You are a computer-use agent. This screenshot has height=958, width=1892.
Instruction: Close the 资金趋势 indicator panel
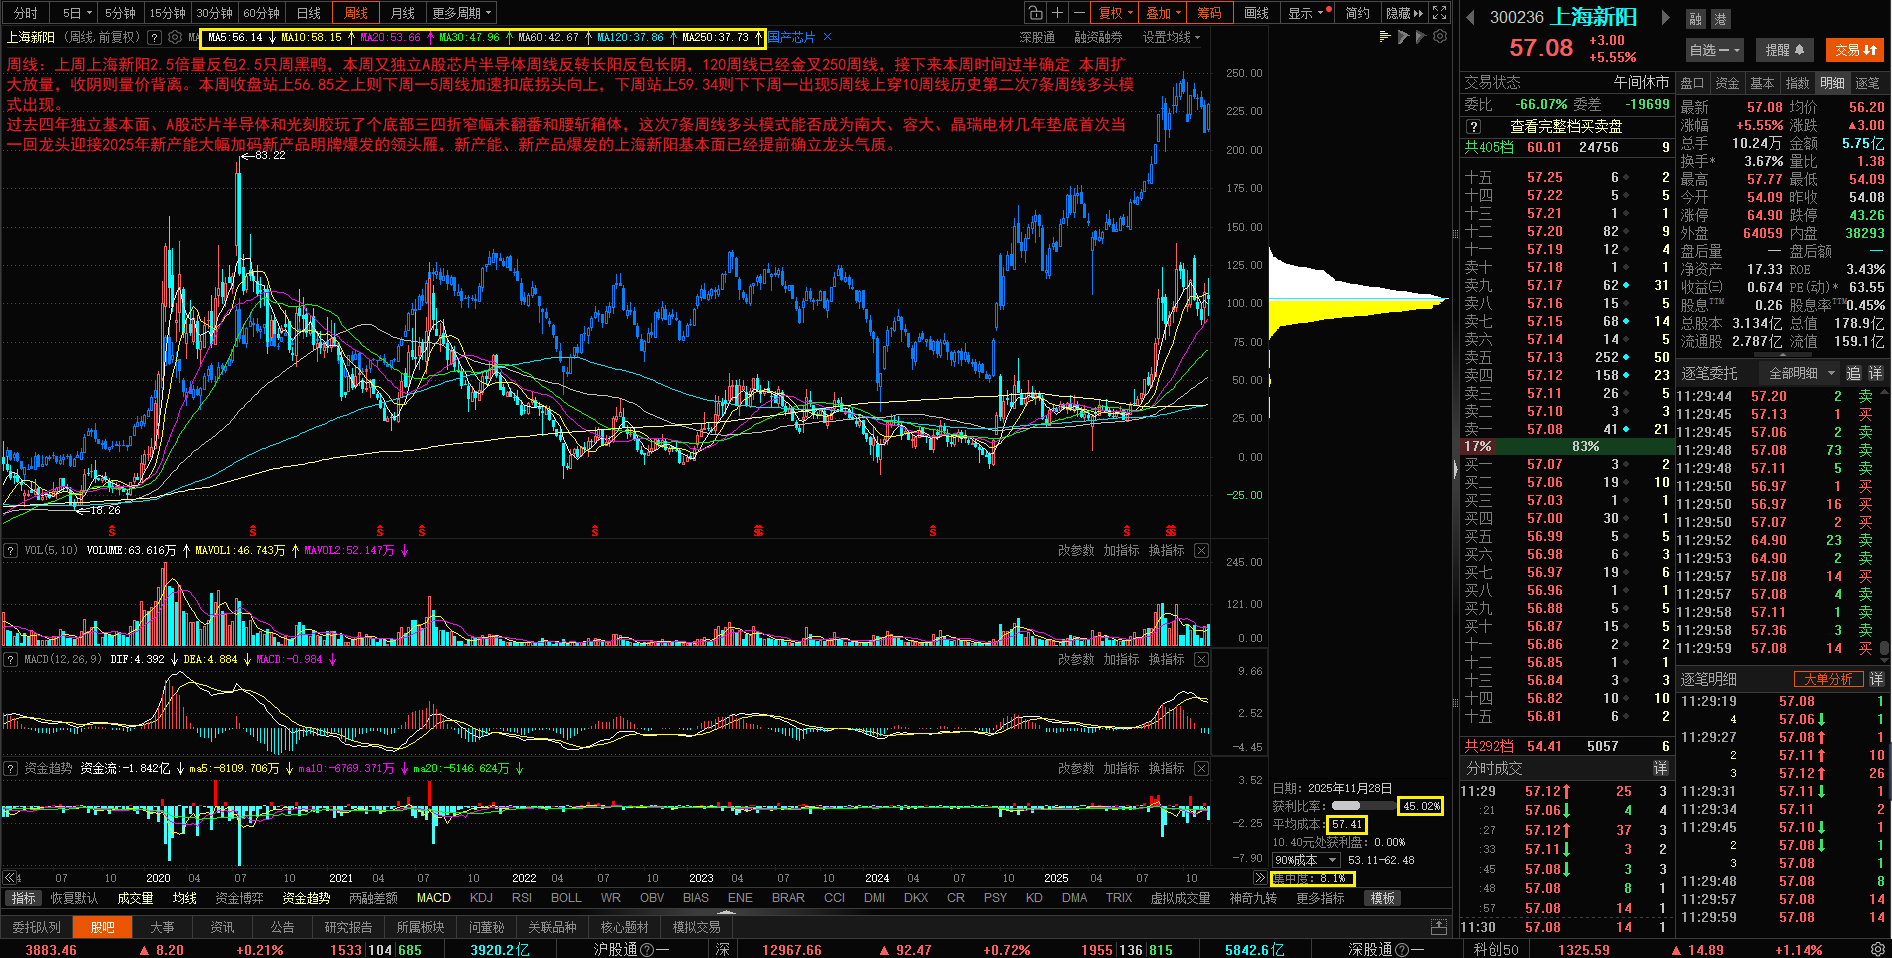(x=1201, y=769)
